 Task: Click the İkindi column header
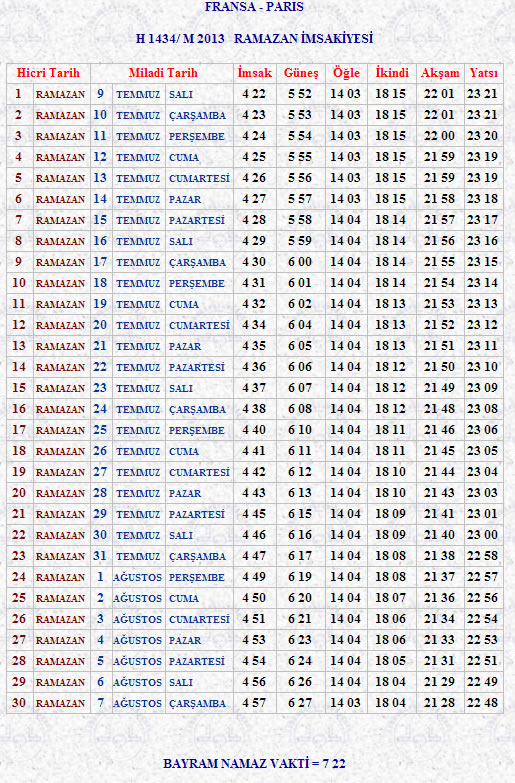(x=392, y=73)
